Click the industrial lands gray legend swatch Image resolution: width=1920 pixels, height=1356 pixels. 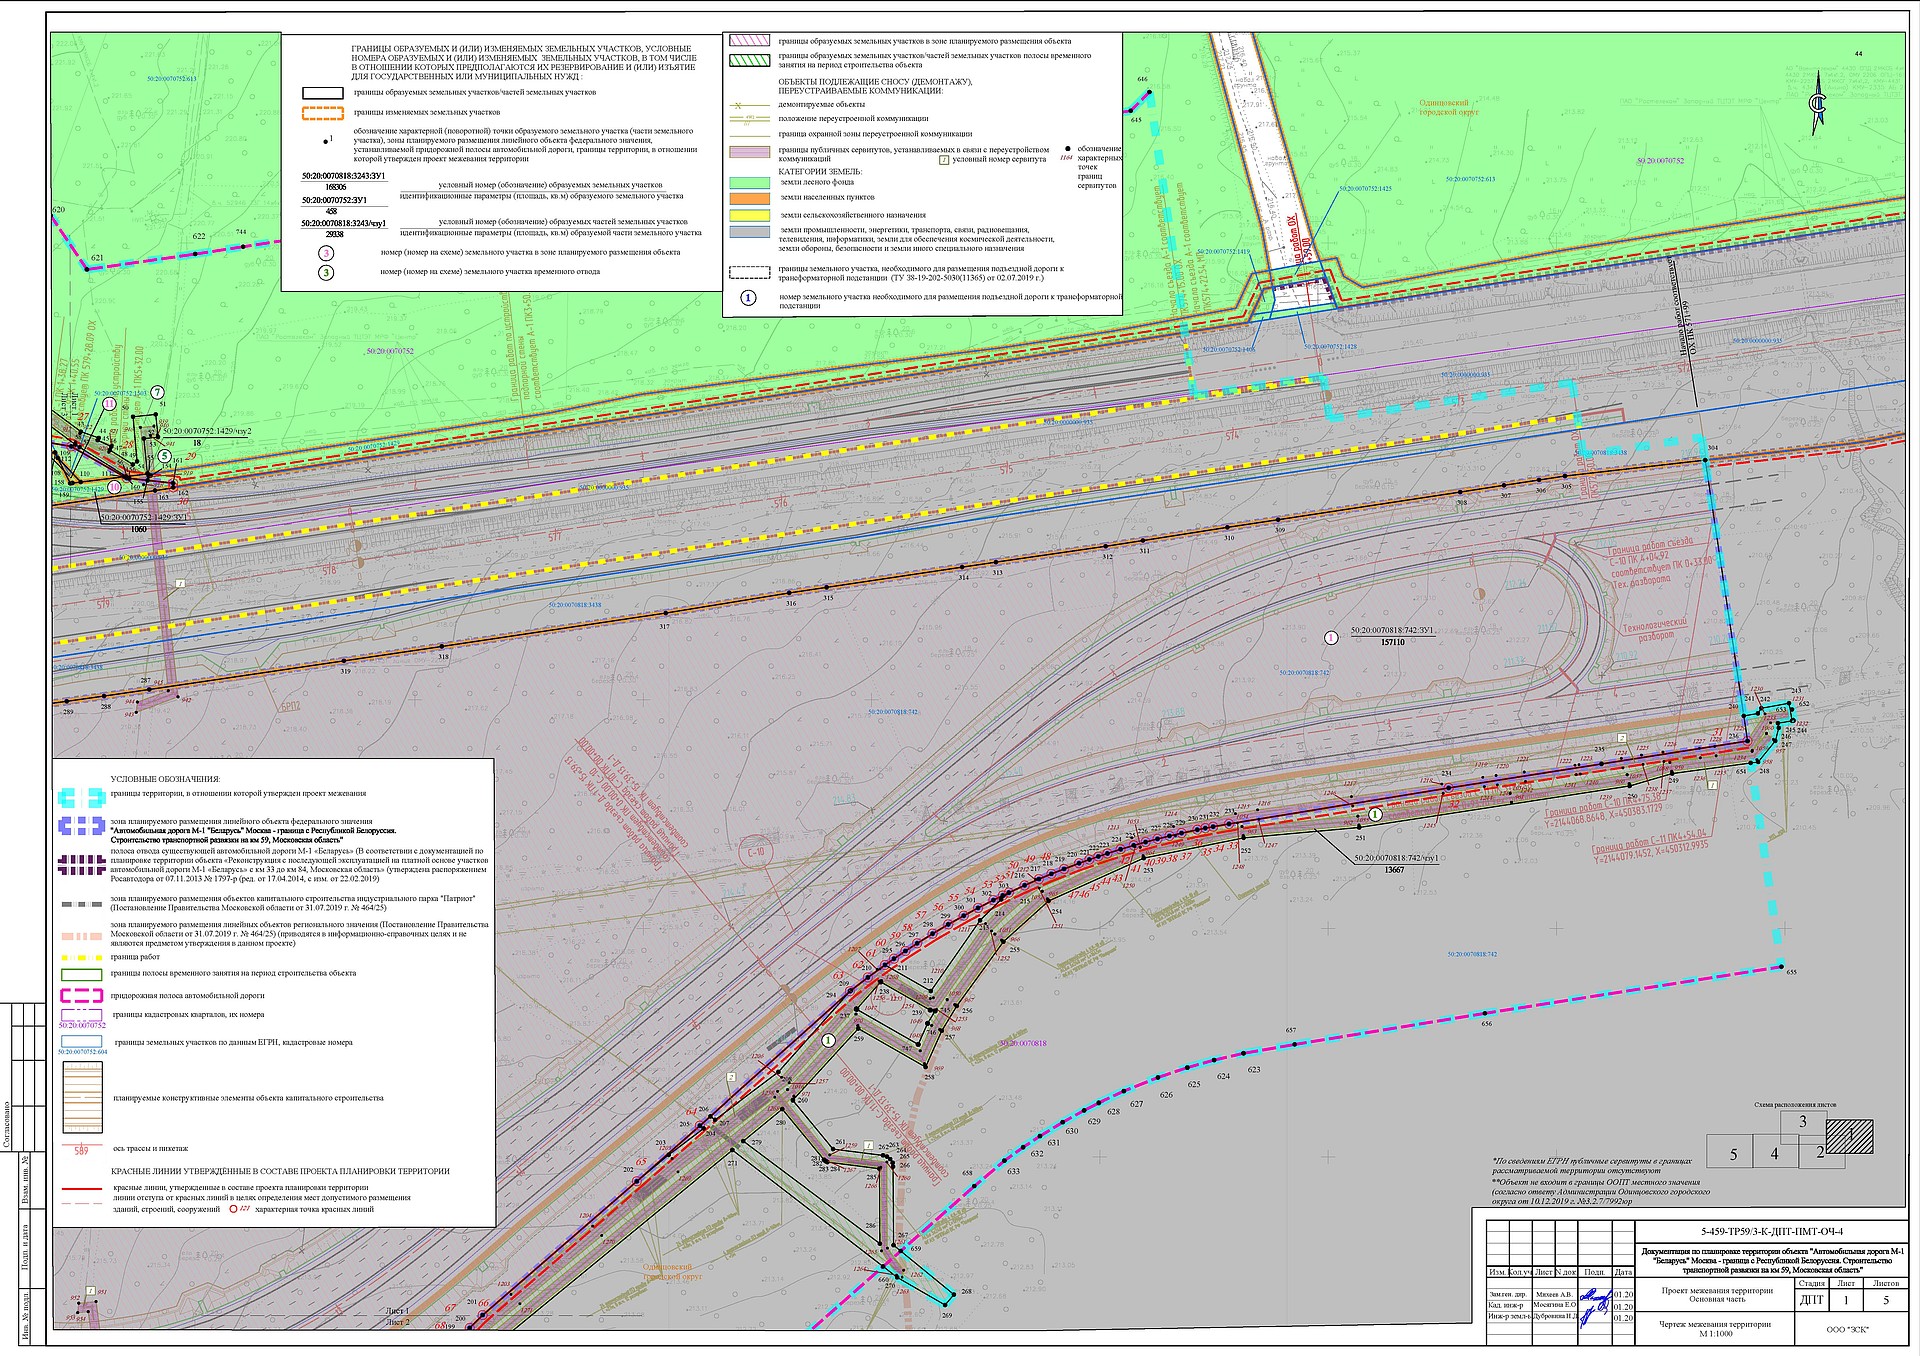750,232
